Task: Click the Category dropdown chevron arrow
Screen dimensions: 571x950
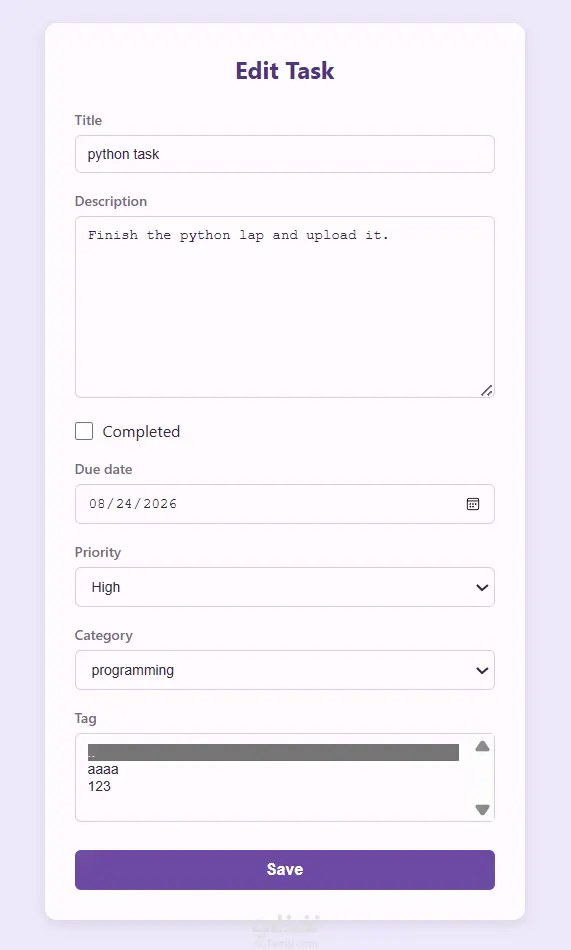Action: [x=482, y=670]
